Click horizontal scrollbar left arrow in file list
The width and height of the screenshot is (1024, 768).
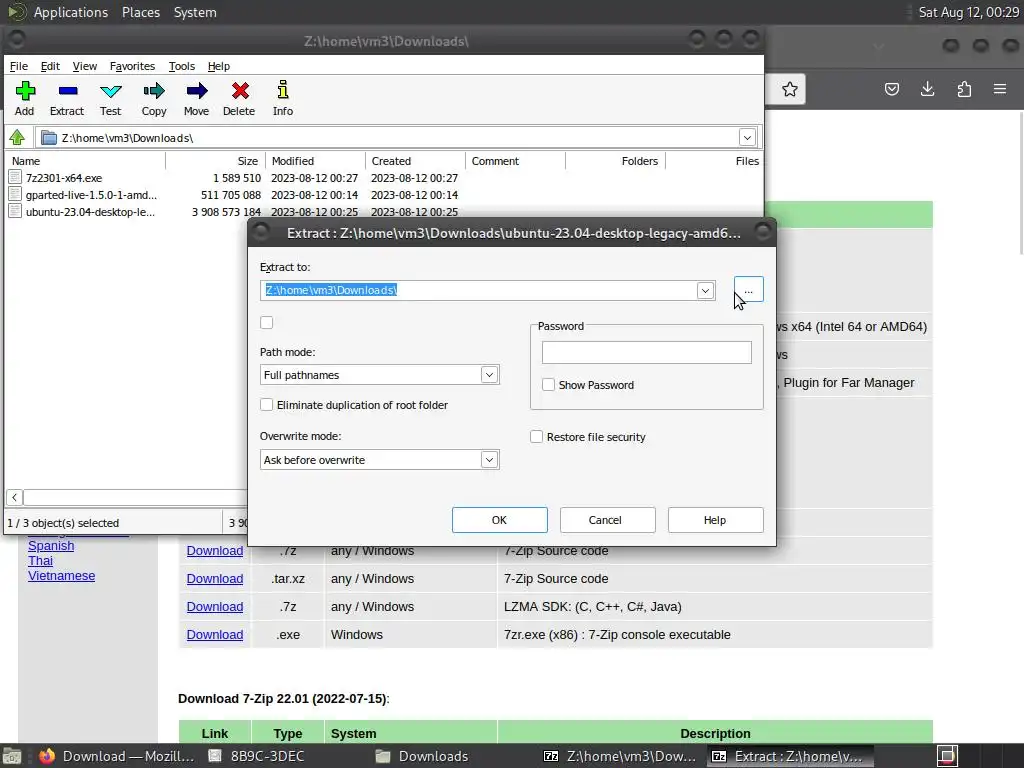pos(14,498)
